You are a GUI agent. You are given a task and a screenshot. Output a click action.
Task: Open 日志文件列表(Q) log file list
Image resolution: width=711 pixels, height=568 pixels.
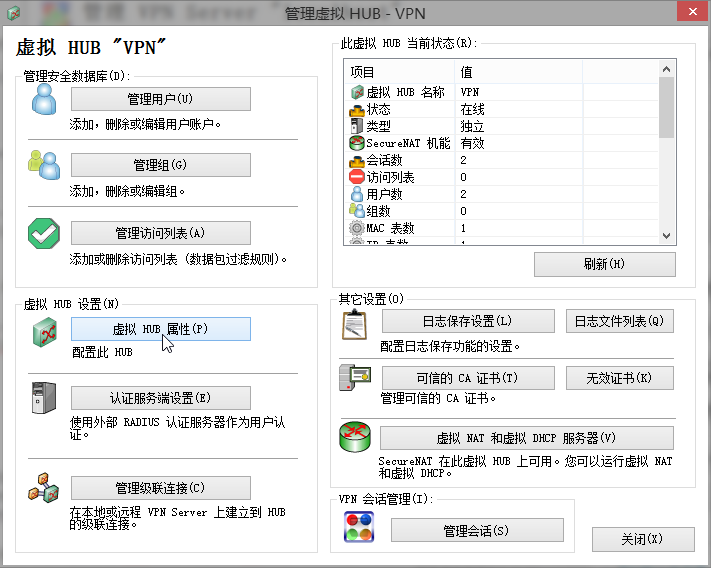point(619,321)
